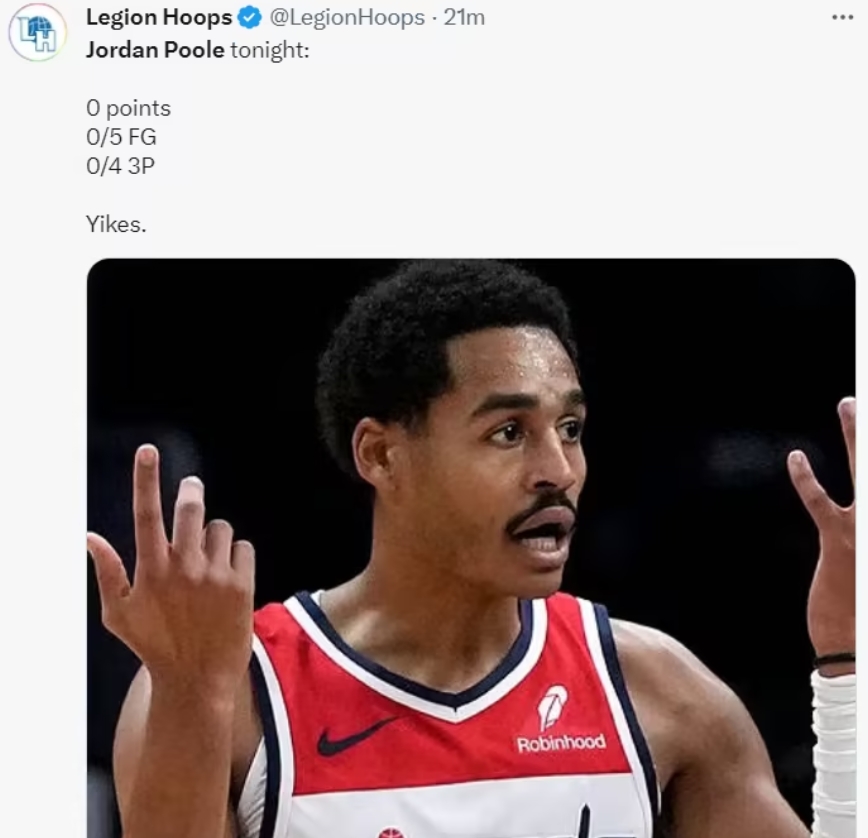The height and width of the screenshot is (838, 868).
Task: Click the 0 points stat line
Action: click(x=128, y=108)
